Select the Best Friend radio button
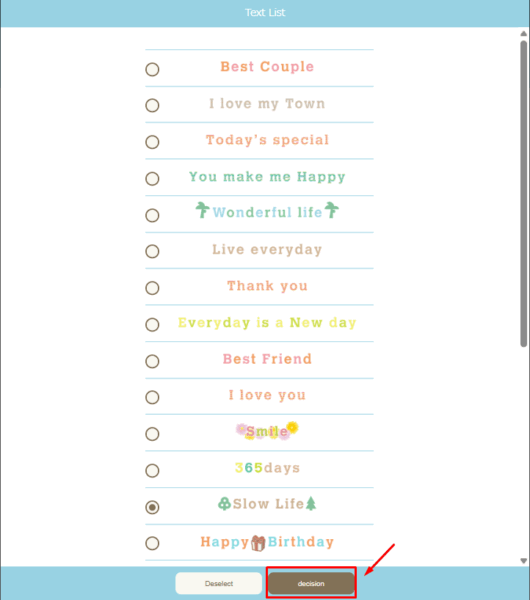 pos(152,361)
